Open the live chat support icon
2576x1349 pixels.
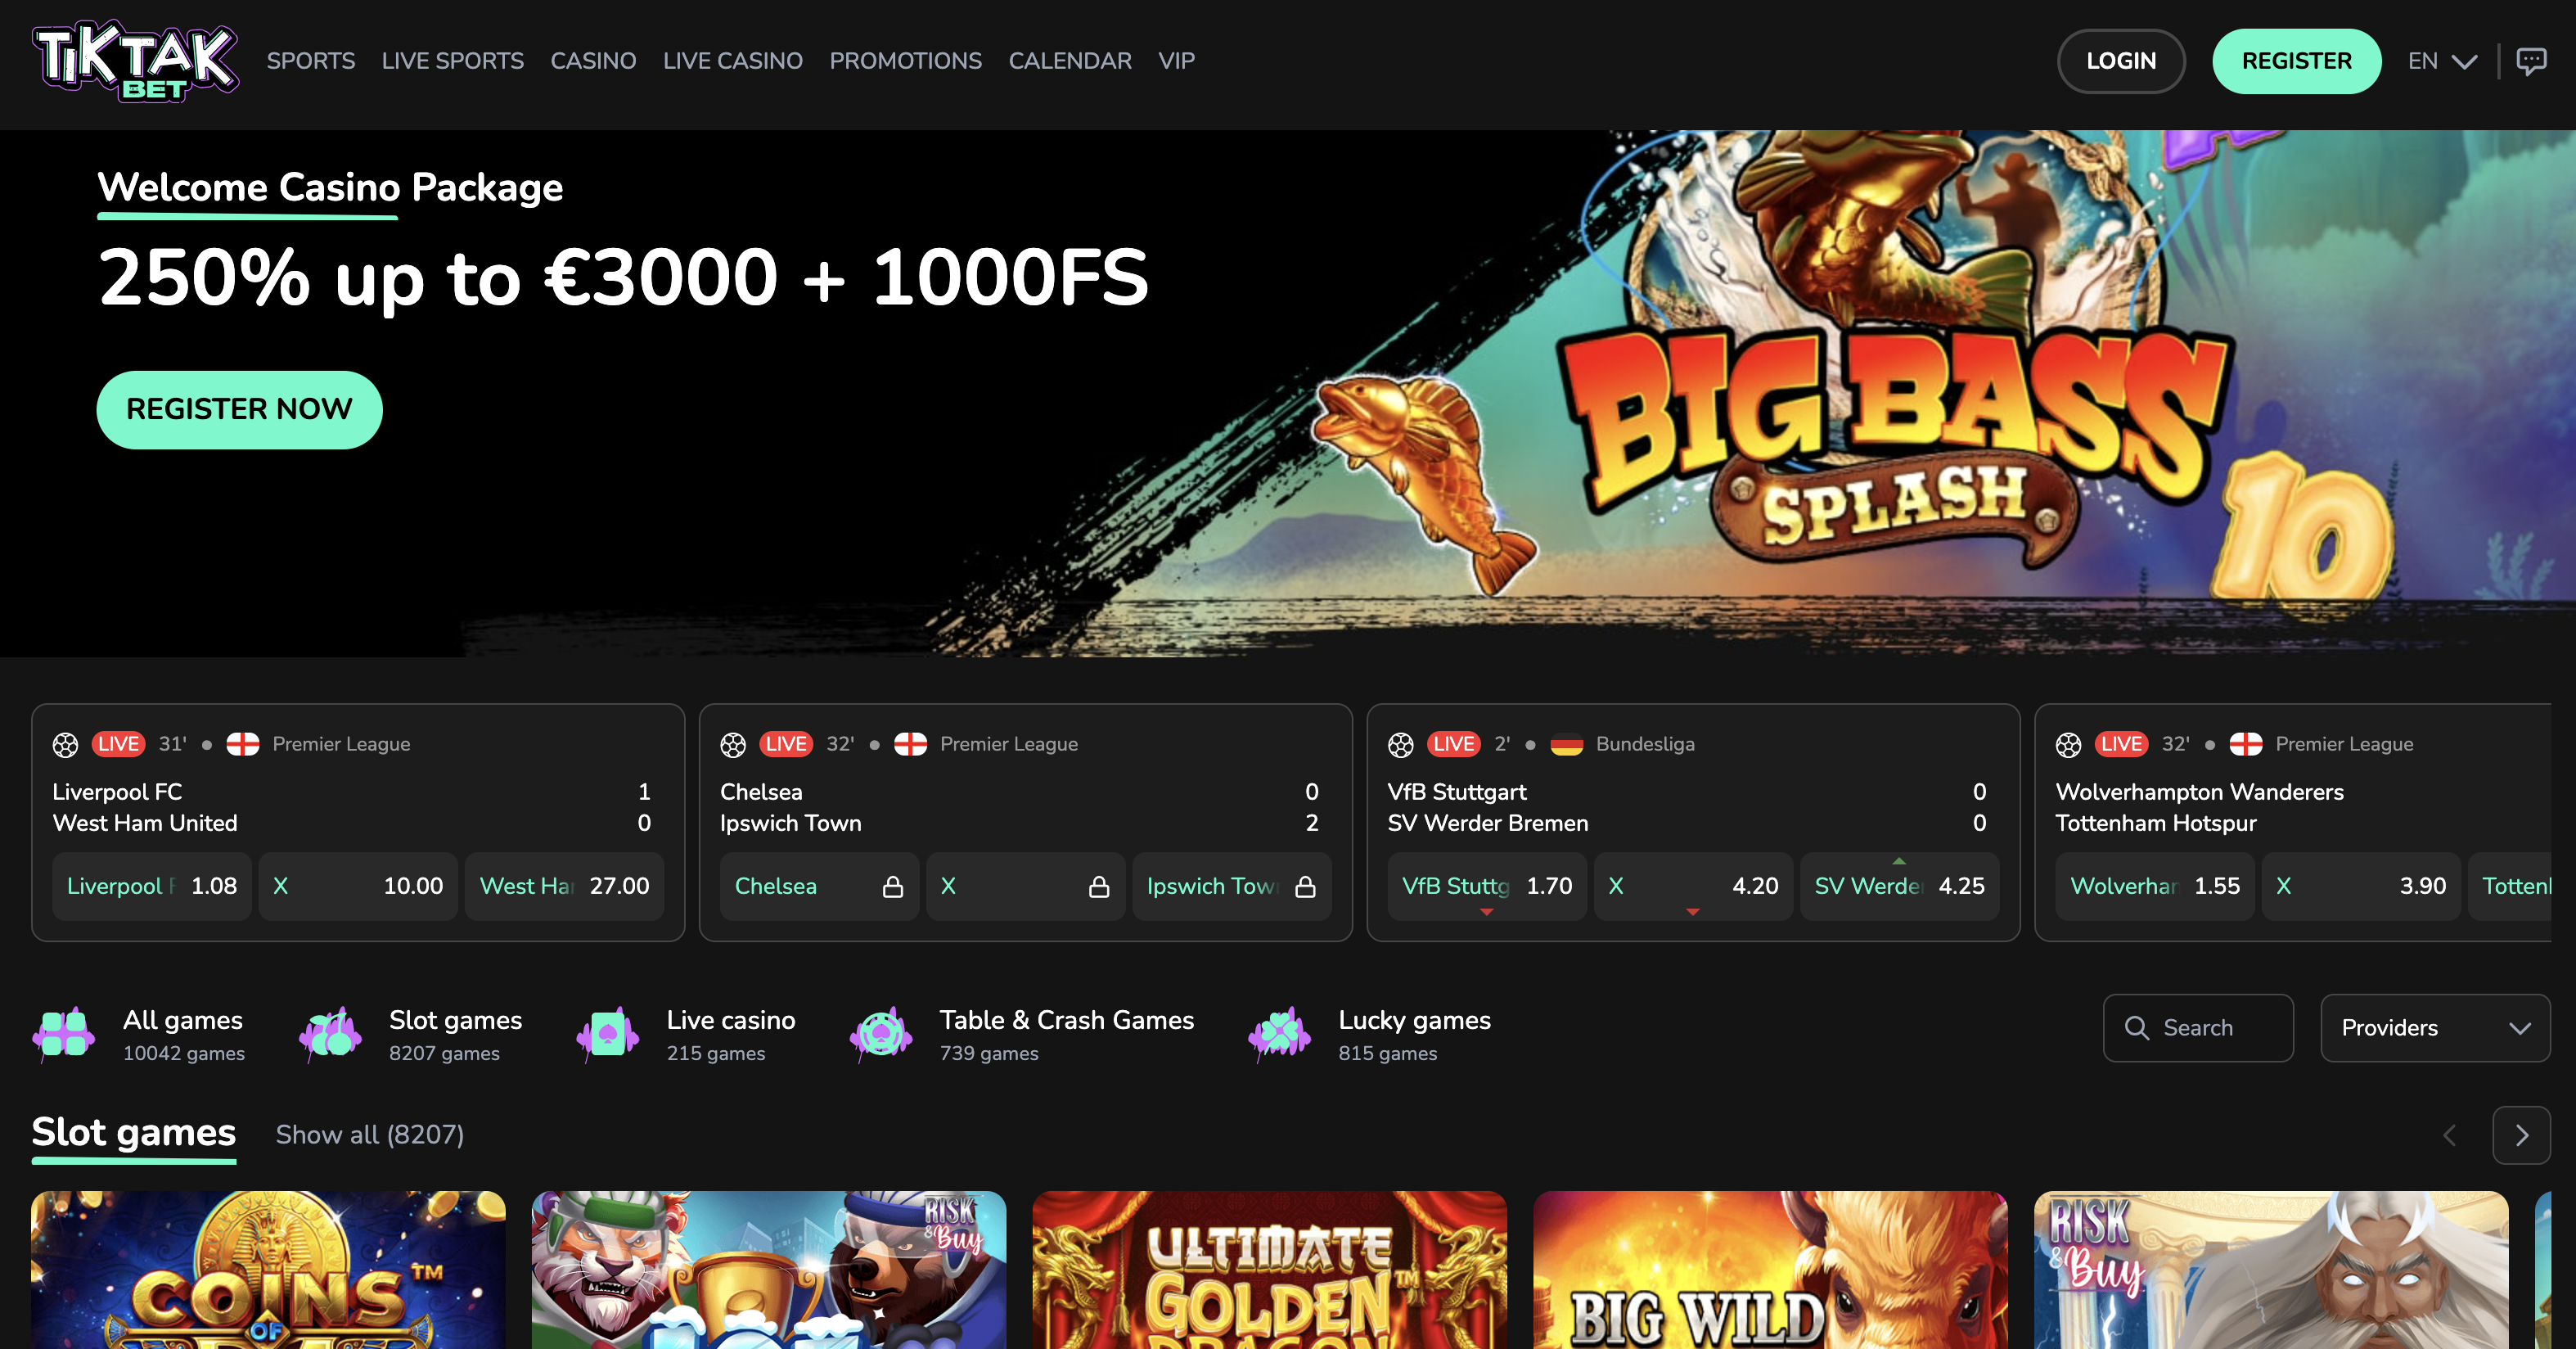pos(2531,61)
